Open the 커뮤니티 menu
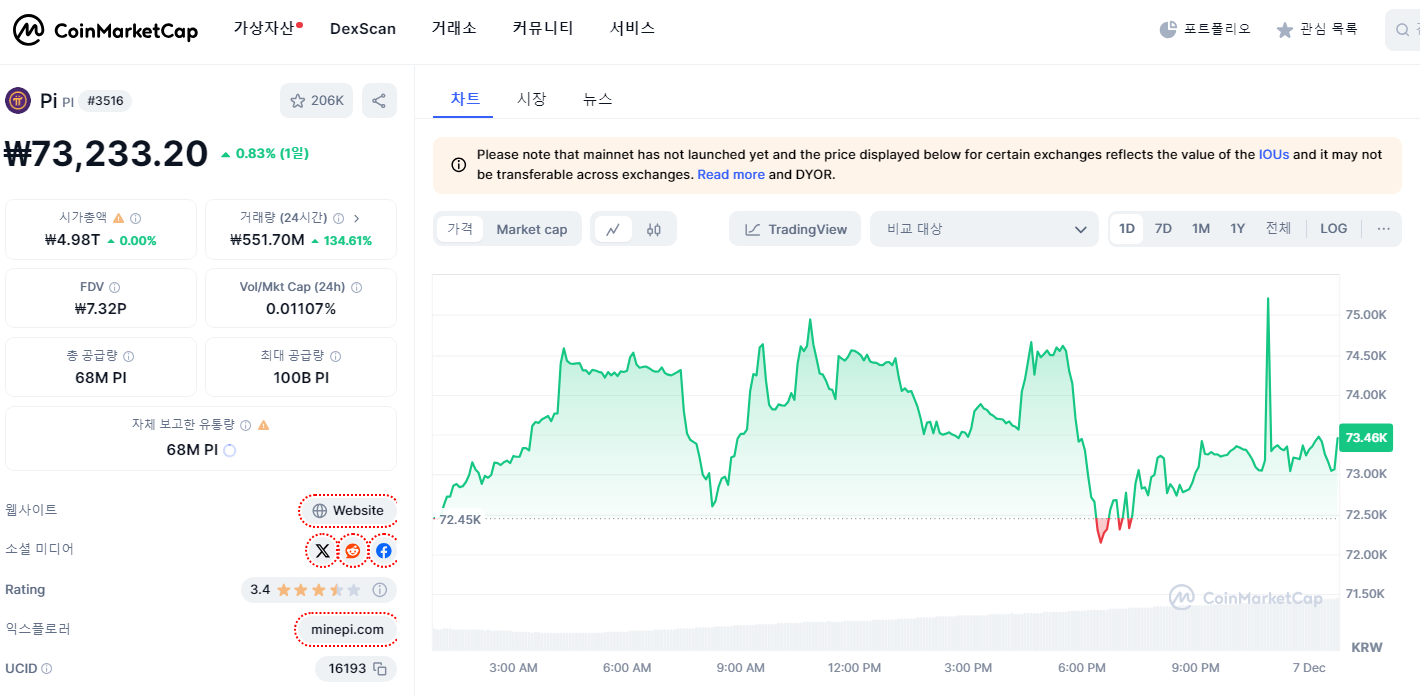 coord(543,28)
